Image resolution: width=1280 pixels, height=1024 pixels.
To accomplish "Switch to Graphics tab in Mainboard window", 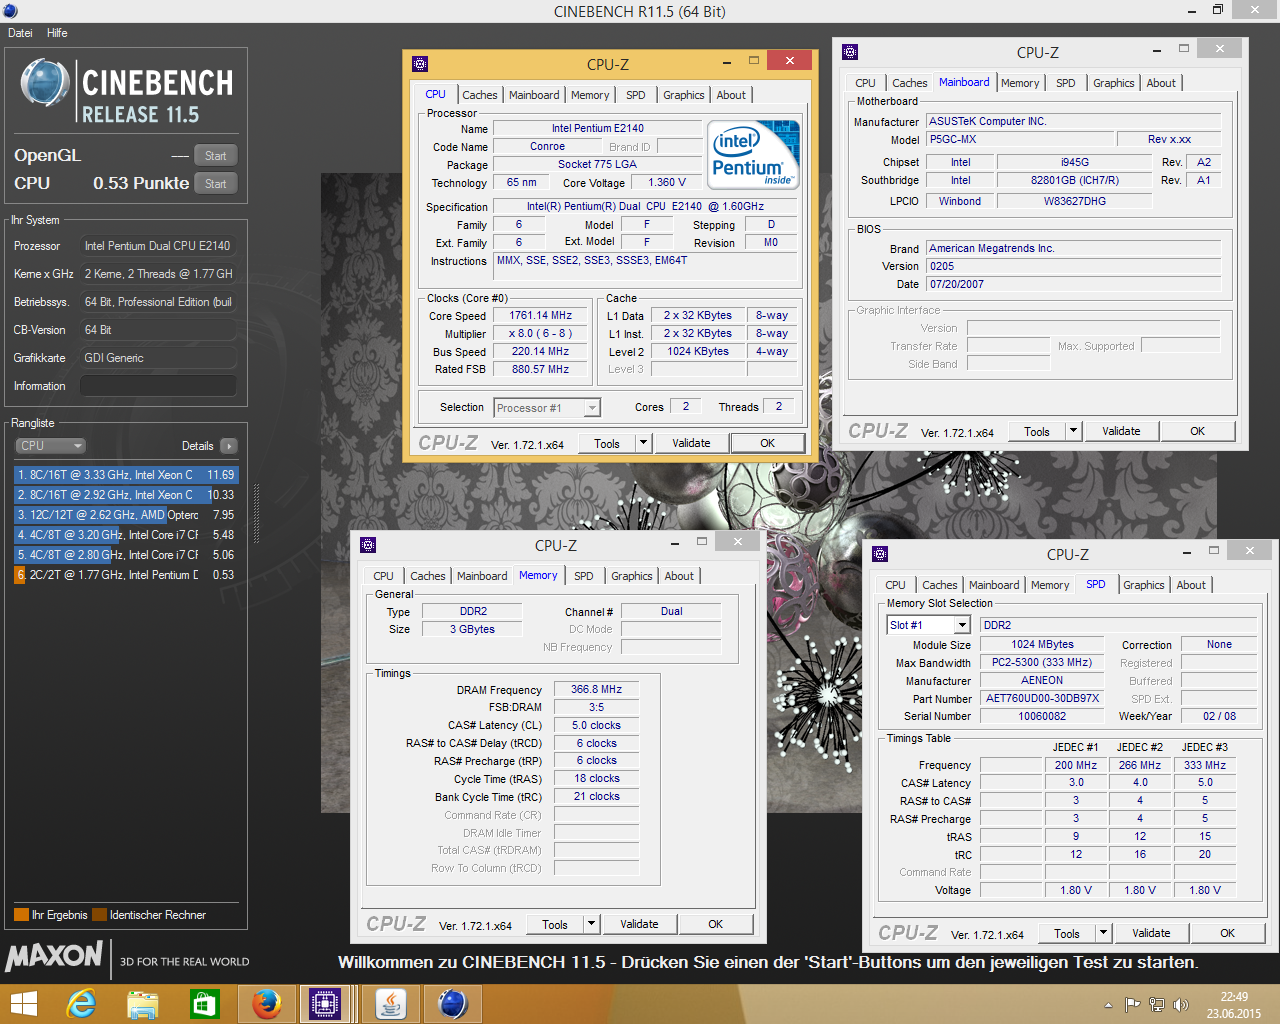I will pyautogui.click(x=1113, y=83).
